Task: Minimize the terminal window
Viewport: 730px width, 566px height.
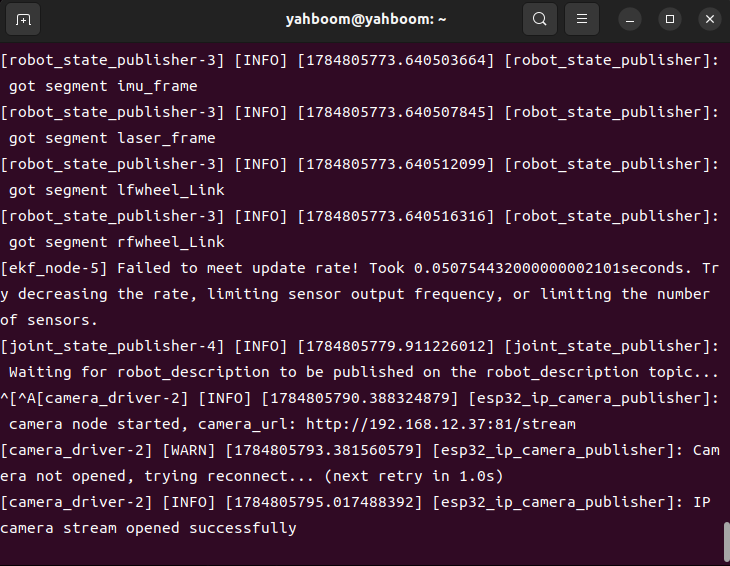Action: [x=630, y=19]
